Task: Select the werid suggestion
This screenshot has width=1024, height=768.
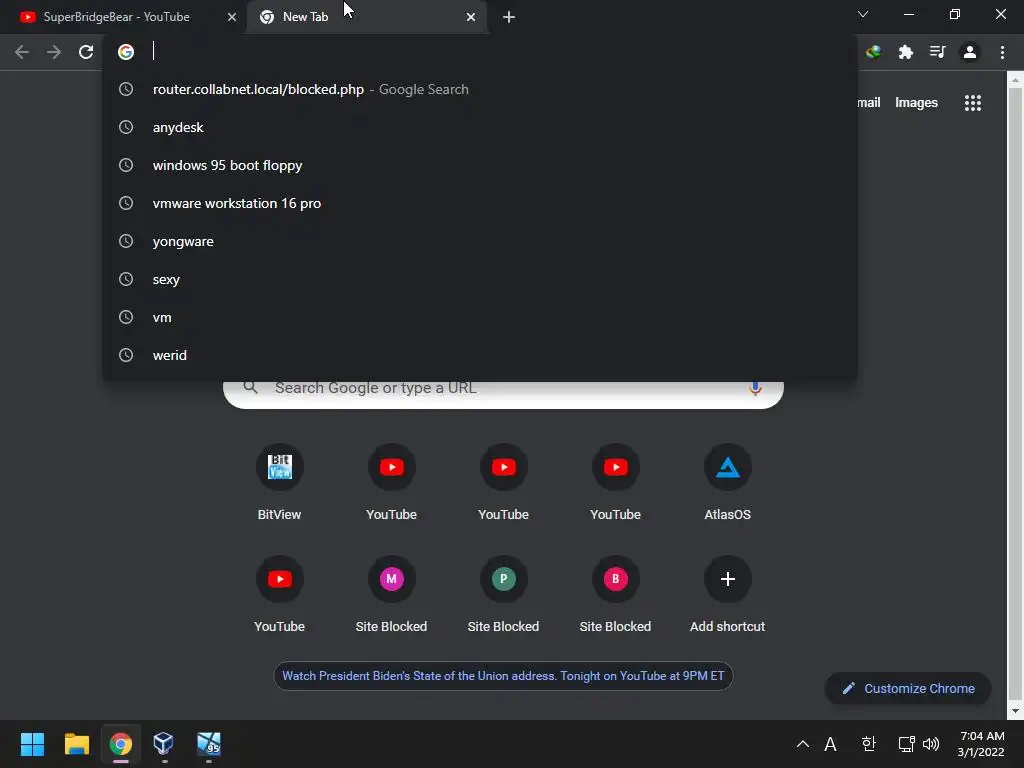Action: pyautogui.click(x=479, y=355)
